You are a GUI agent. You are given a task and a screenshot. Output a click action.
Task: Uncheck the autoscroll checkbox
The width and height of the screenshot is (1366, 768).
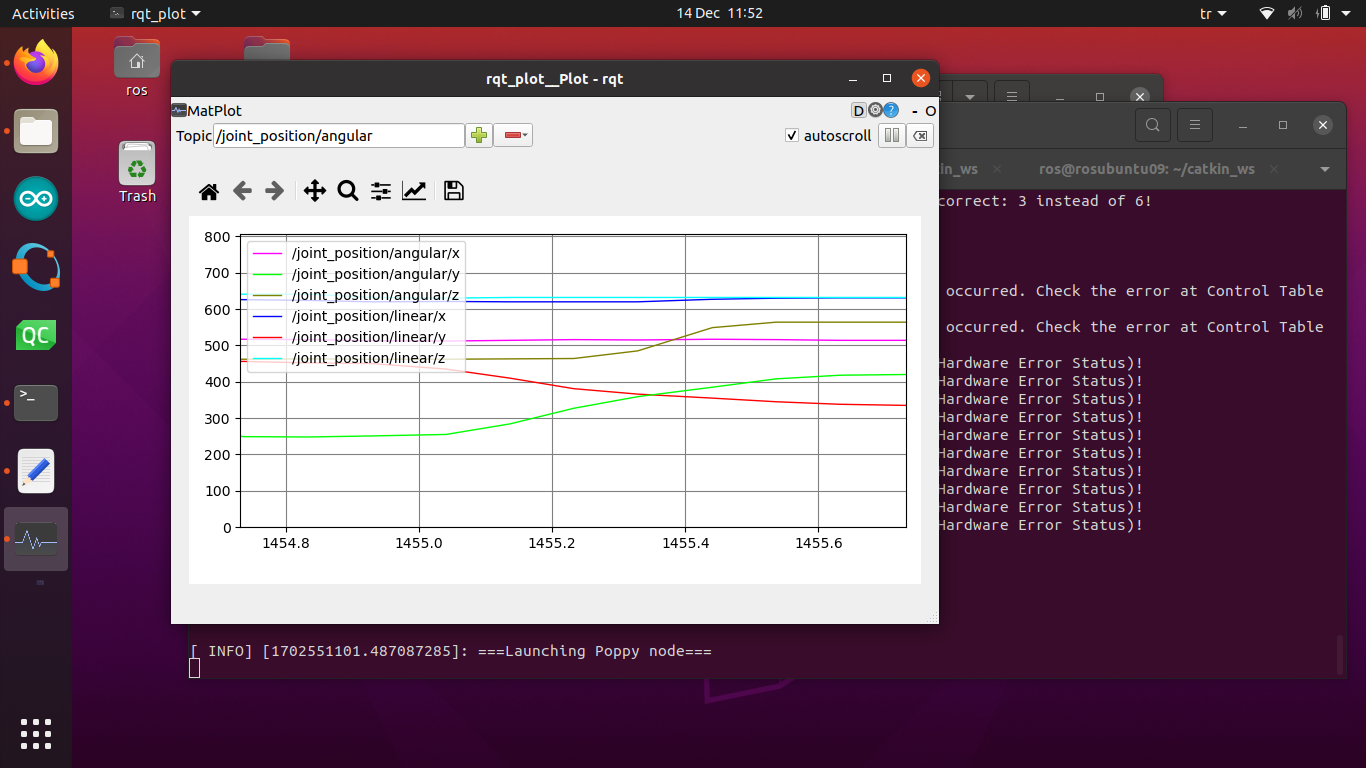pos(792,136)
